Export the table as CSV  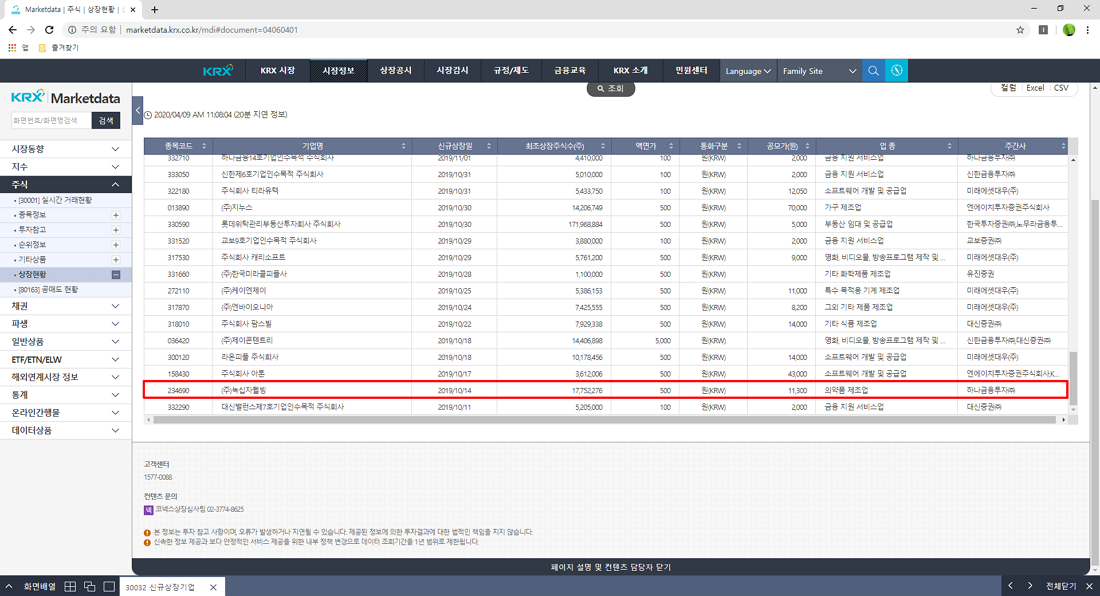pos(1061,88)
